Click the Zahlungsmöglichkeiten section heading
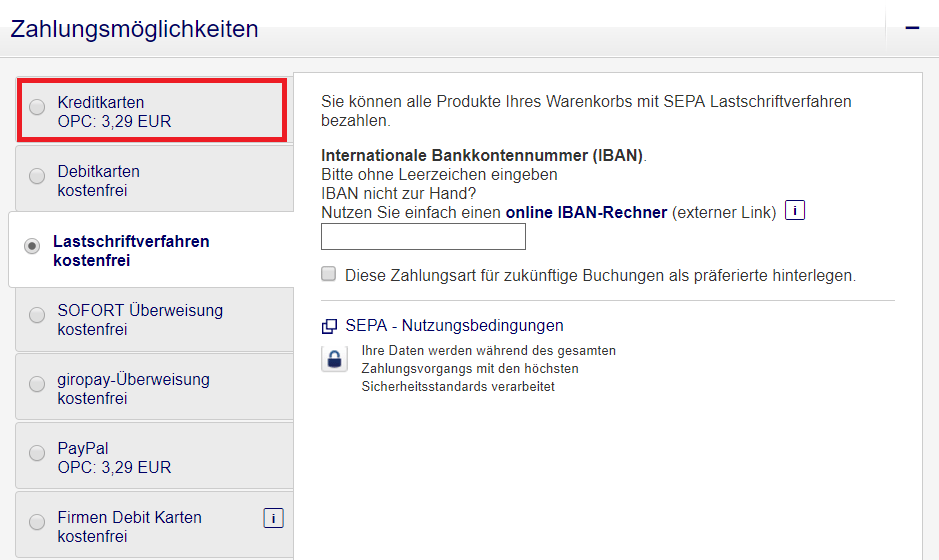This screenshot has width=939, height=560. 134,29
